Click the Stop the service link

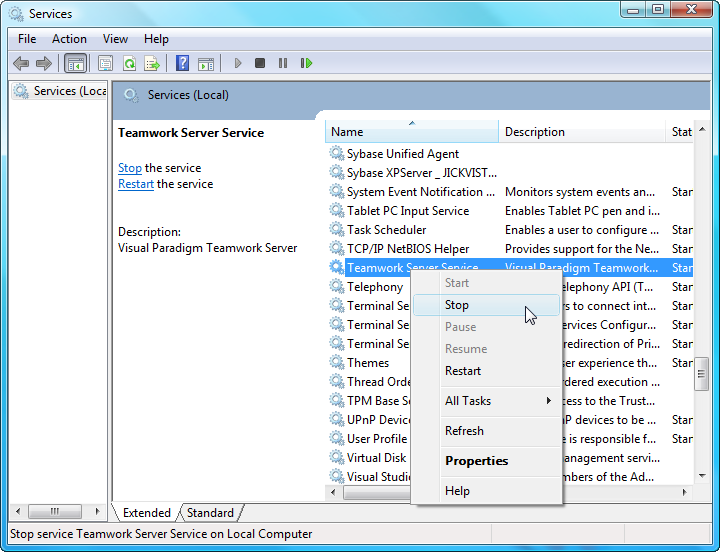[x=129, y=168]
